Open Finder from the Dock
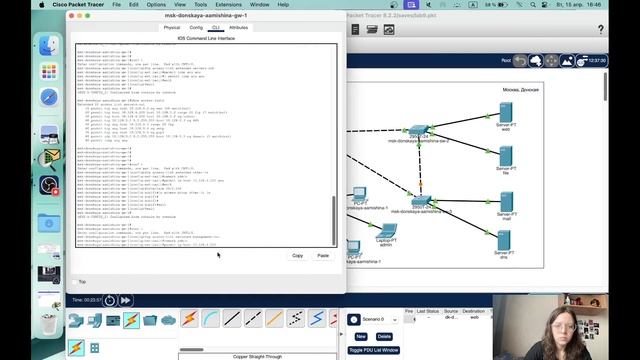 [x=49, y=45]
